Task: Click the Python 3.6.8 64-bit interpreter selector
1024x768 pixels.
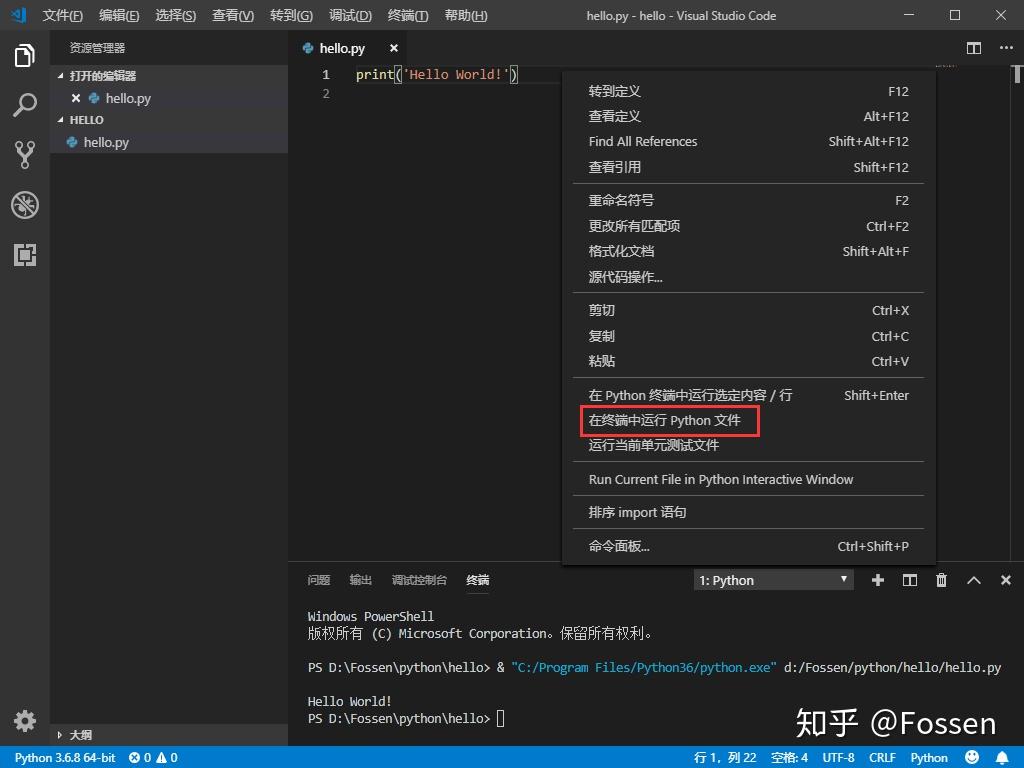Action: click(63, 757)
